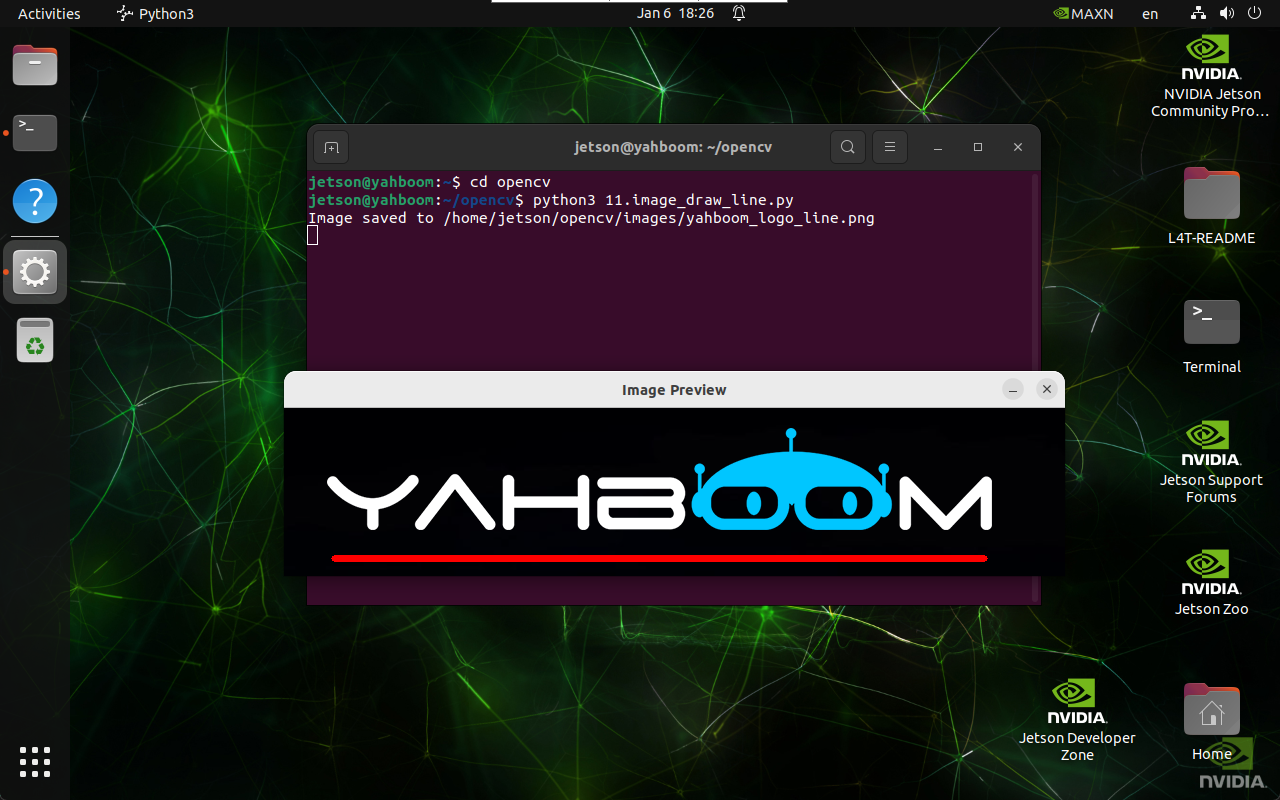Image resolution: width=1280 pixels, height=800 pixels.
Task: Open the calendar from Jan 6 18:26 clock
Action: (x=676, y=14)
